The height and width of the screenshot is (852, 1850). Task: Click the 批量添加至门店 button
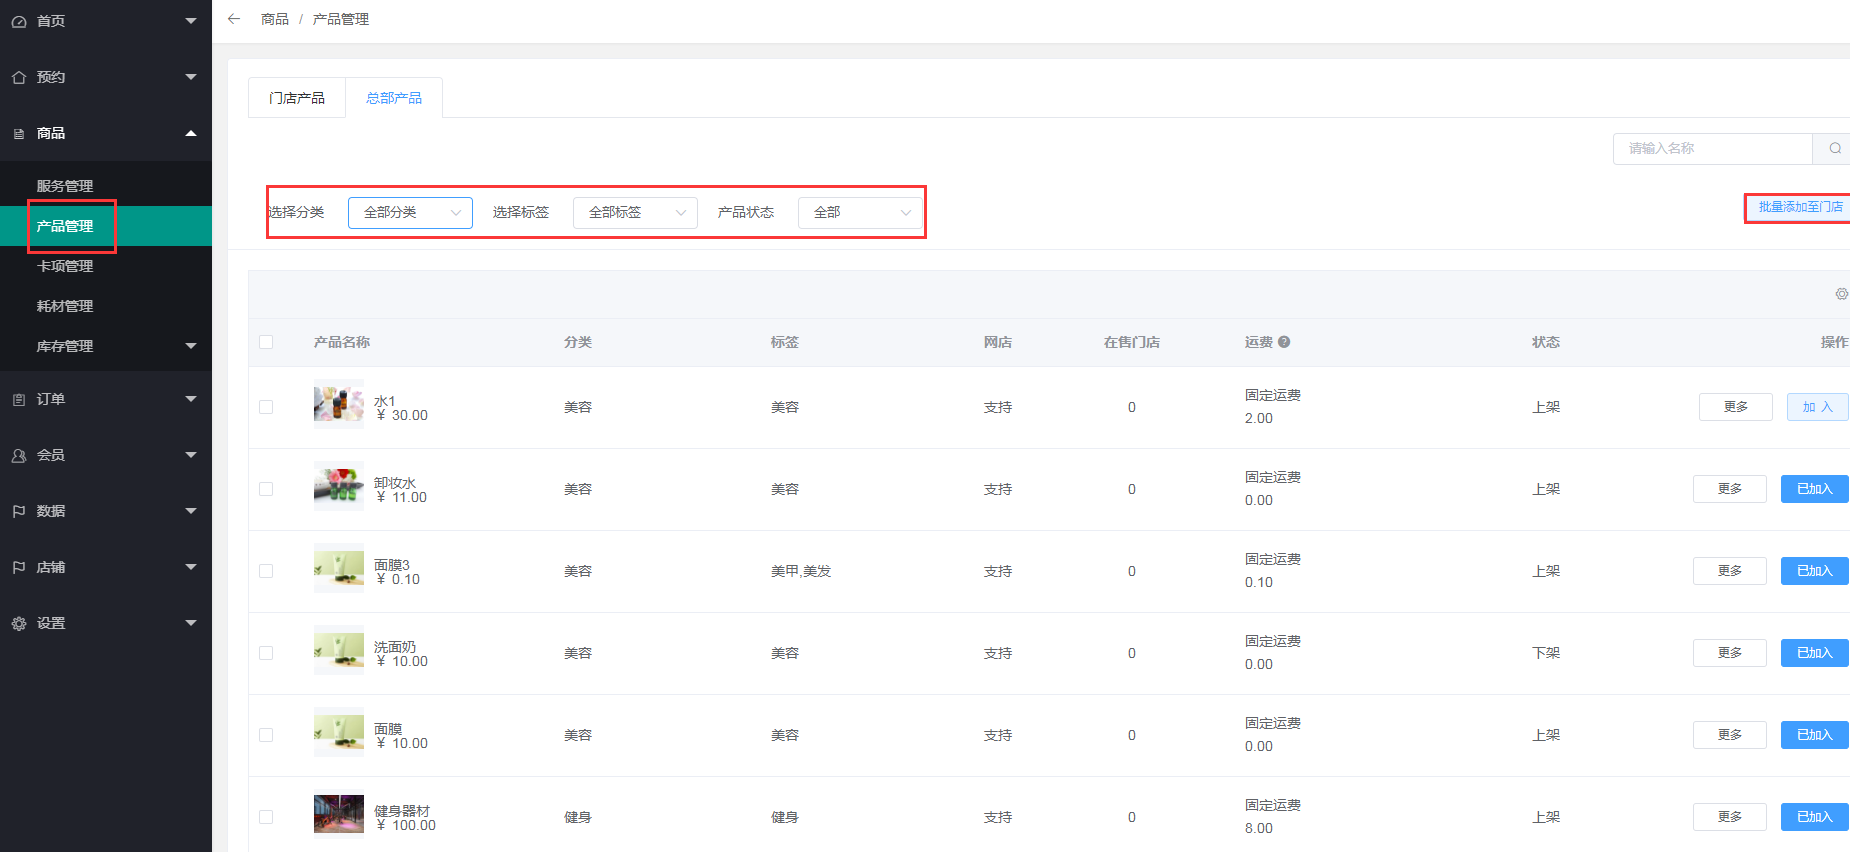coord(1800,207)
